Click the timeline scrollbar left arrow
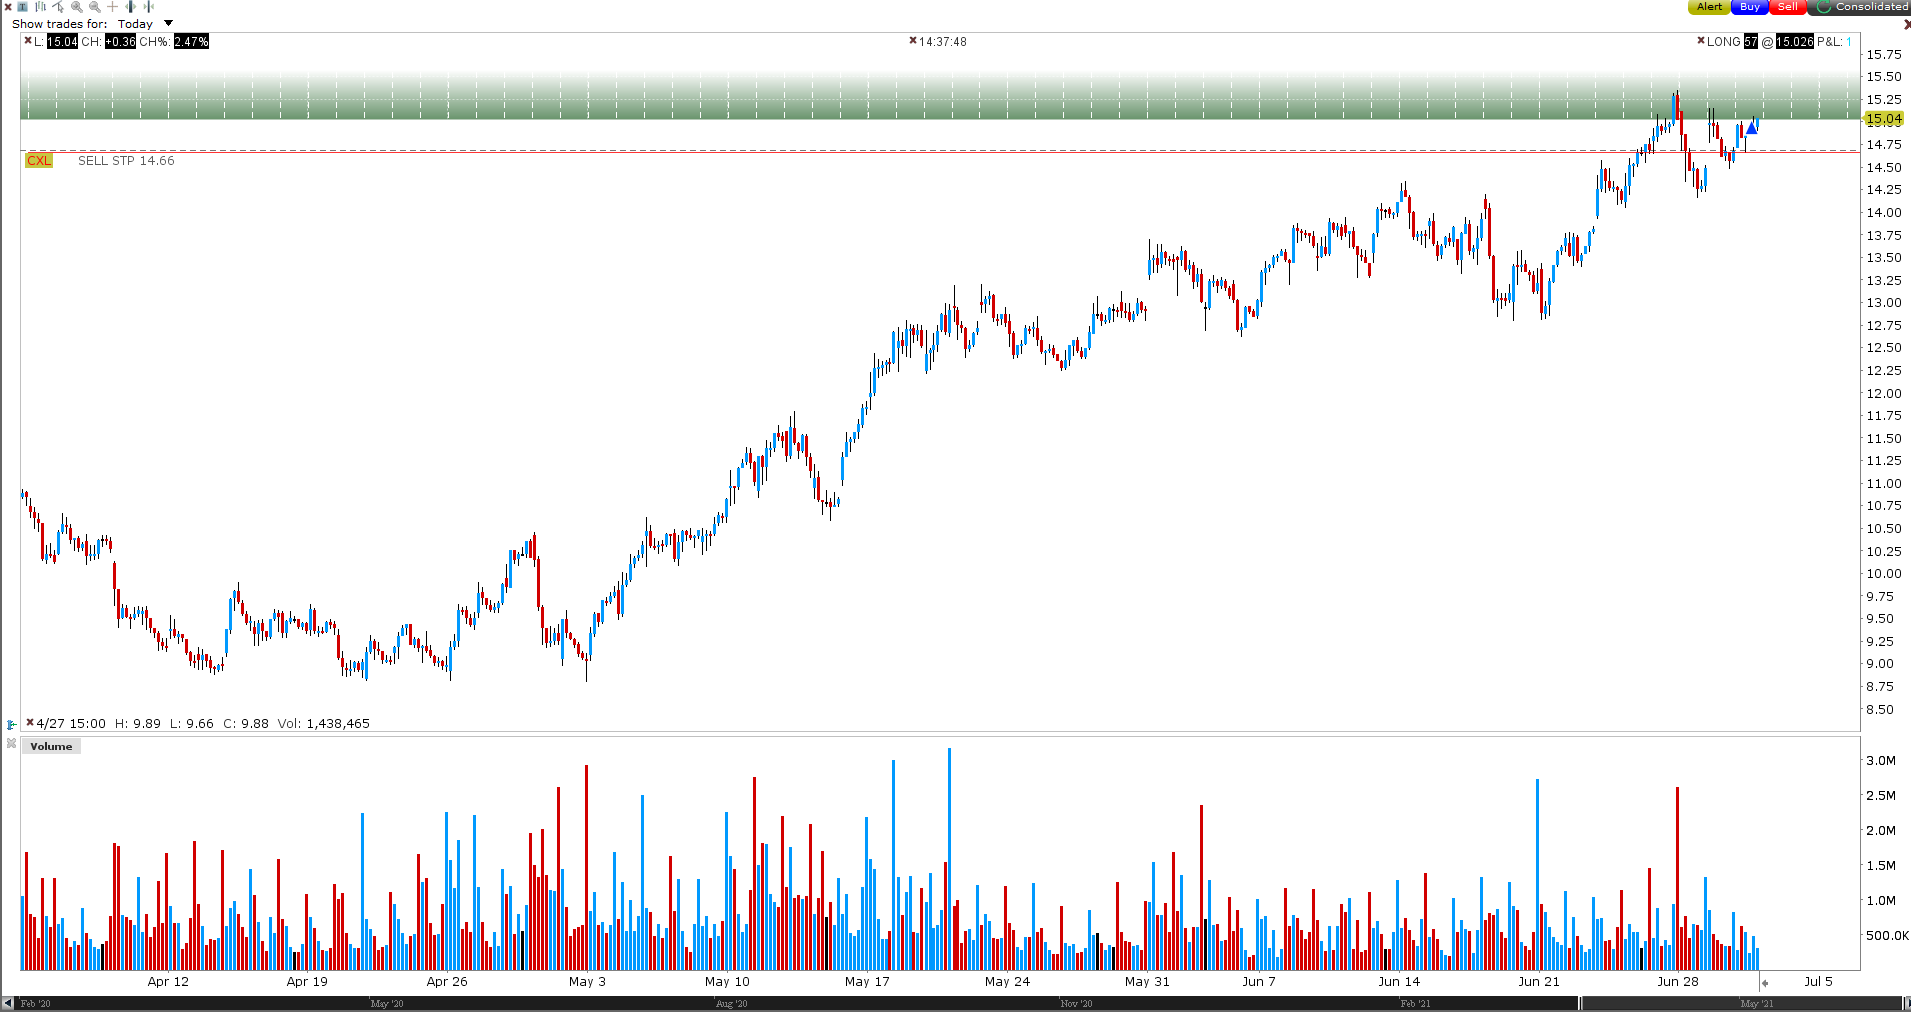 [x=8, y=1003]
